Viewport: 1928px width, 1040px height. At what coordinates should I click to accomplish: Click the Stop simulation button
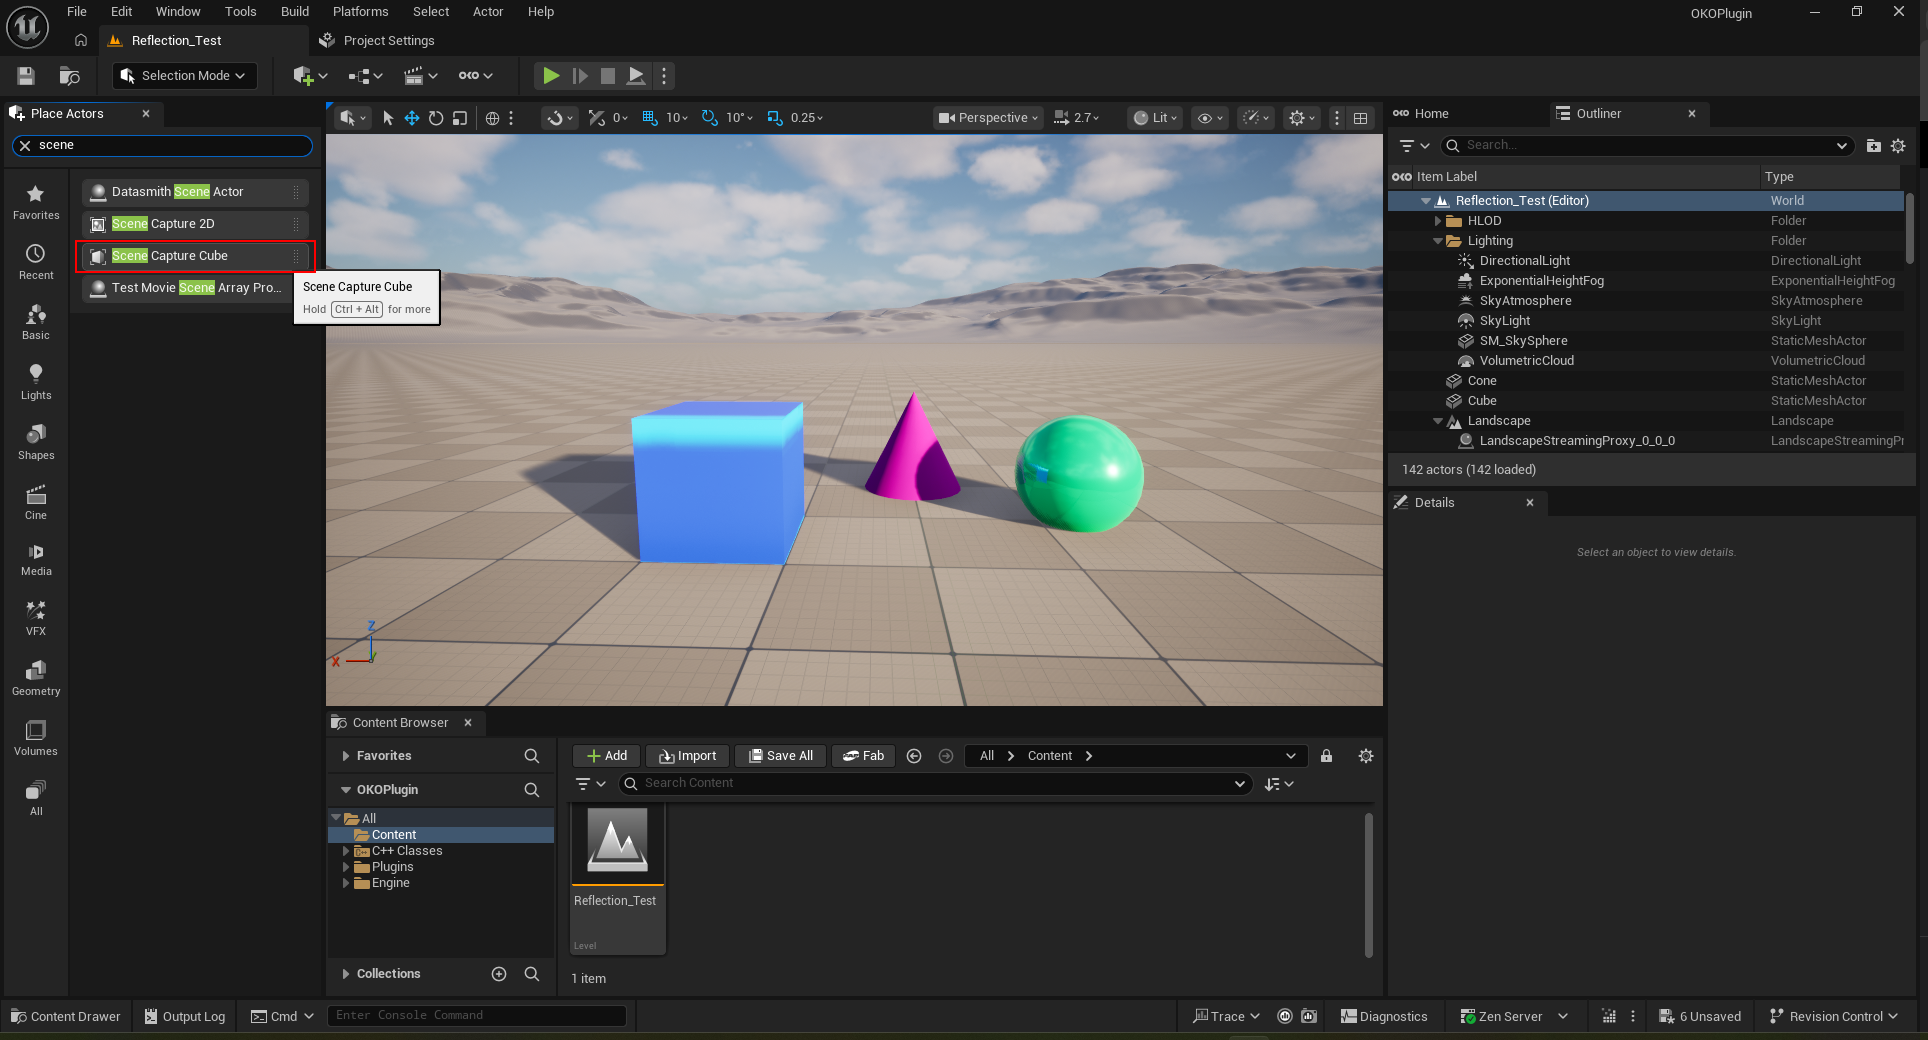[608, 76]
